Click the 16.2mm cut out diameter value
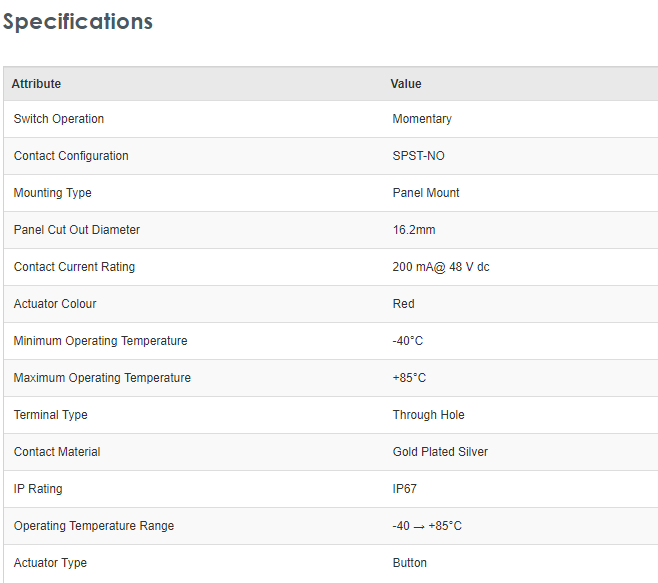 pos(414,230)
